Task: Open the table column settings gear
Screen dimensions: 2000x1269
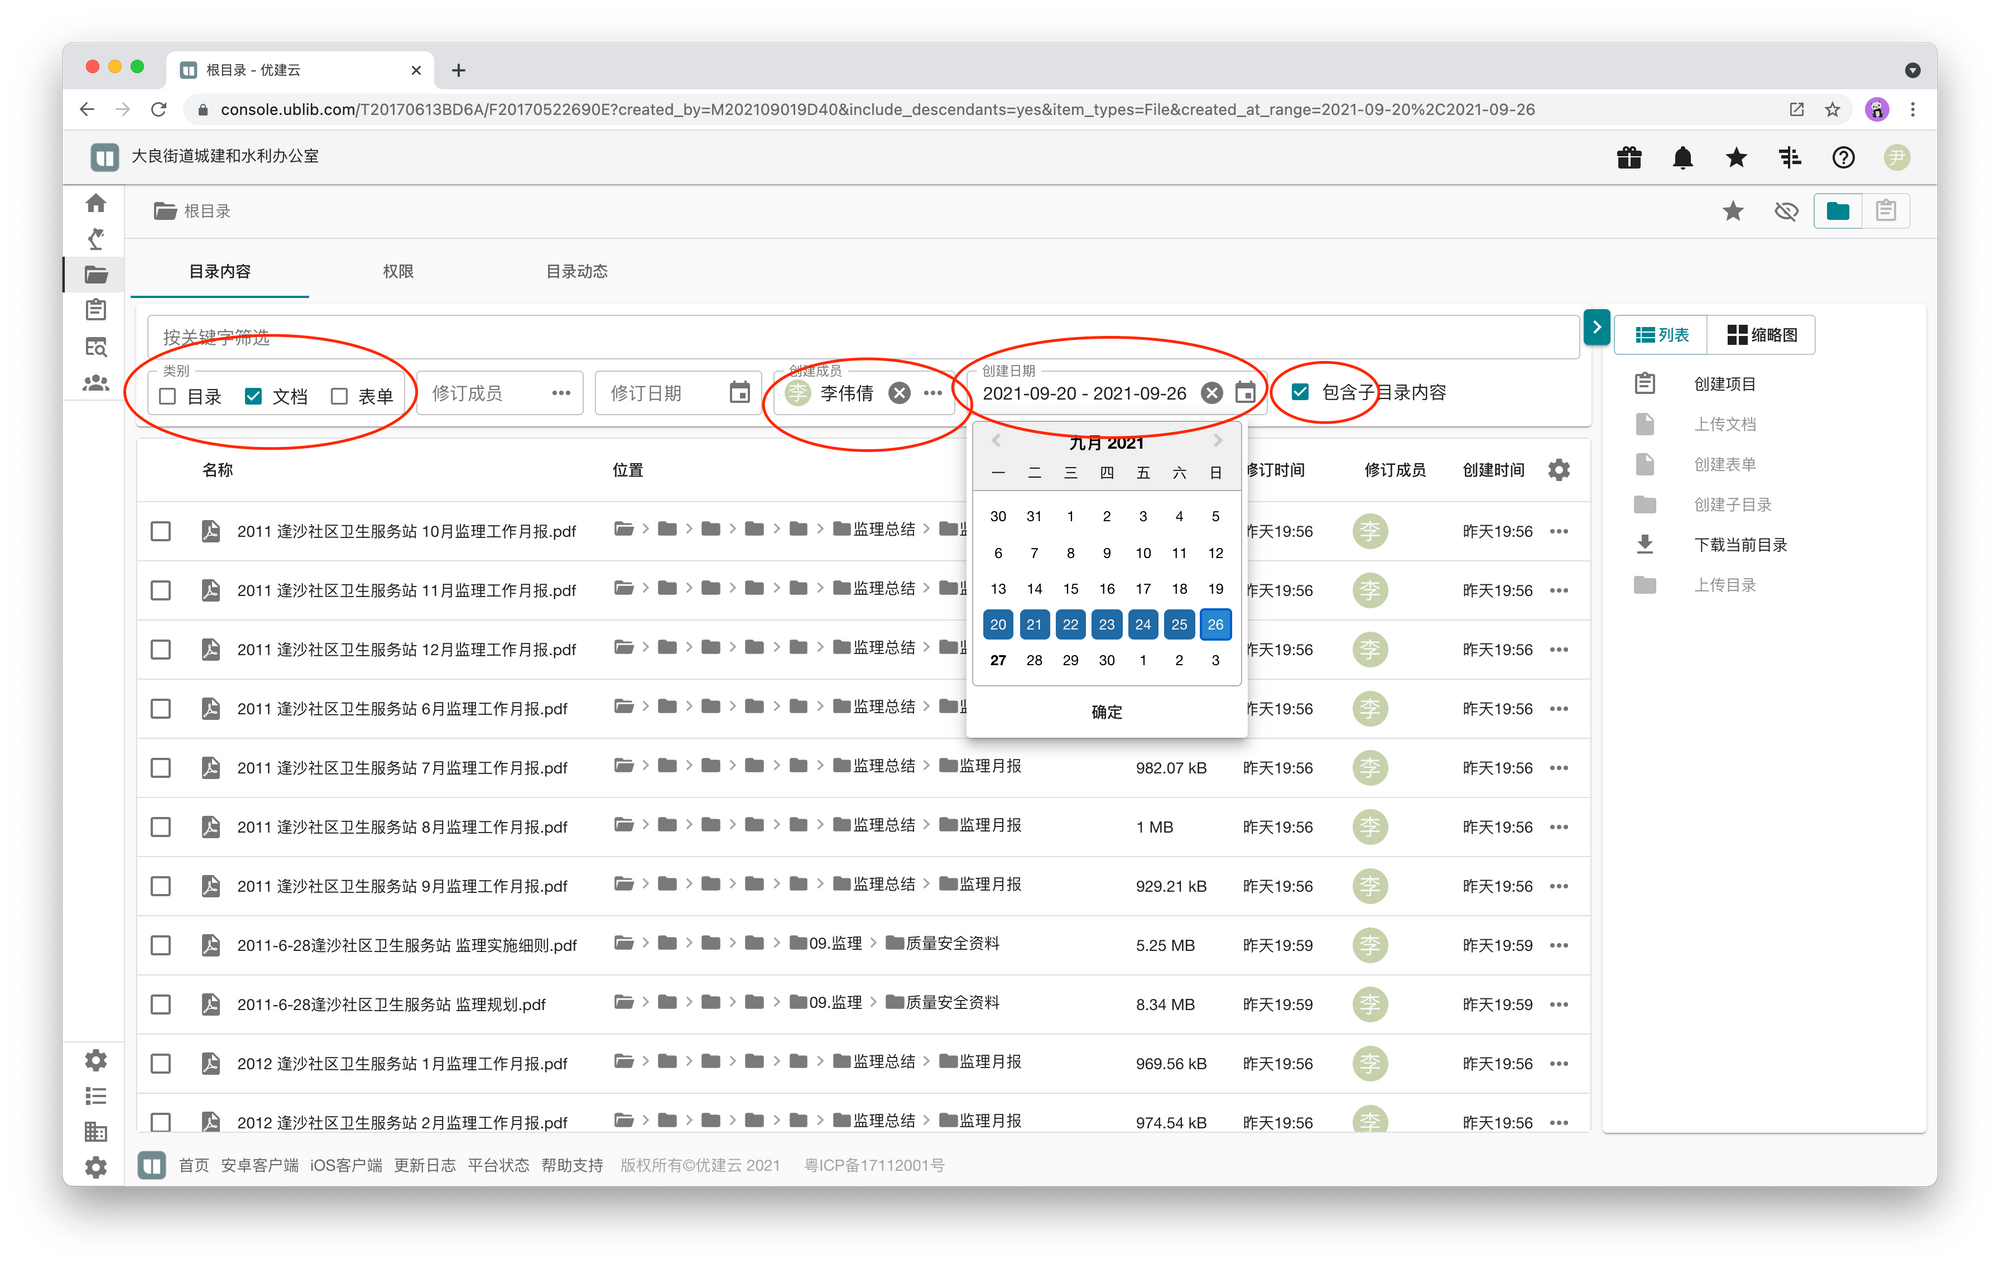Action: click(1559, 470)
